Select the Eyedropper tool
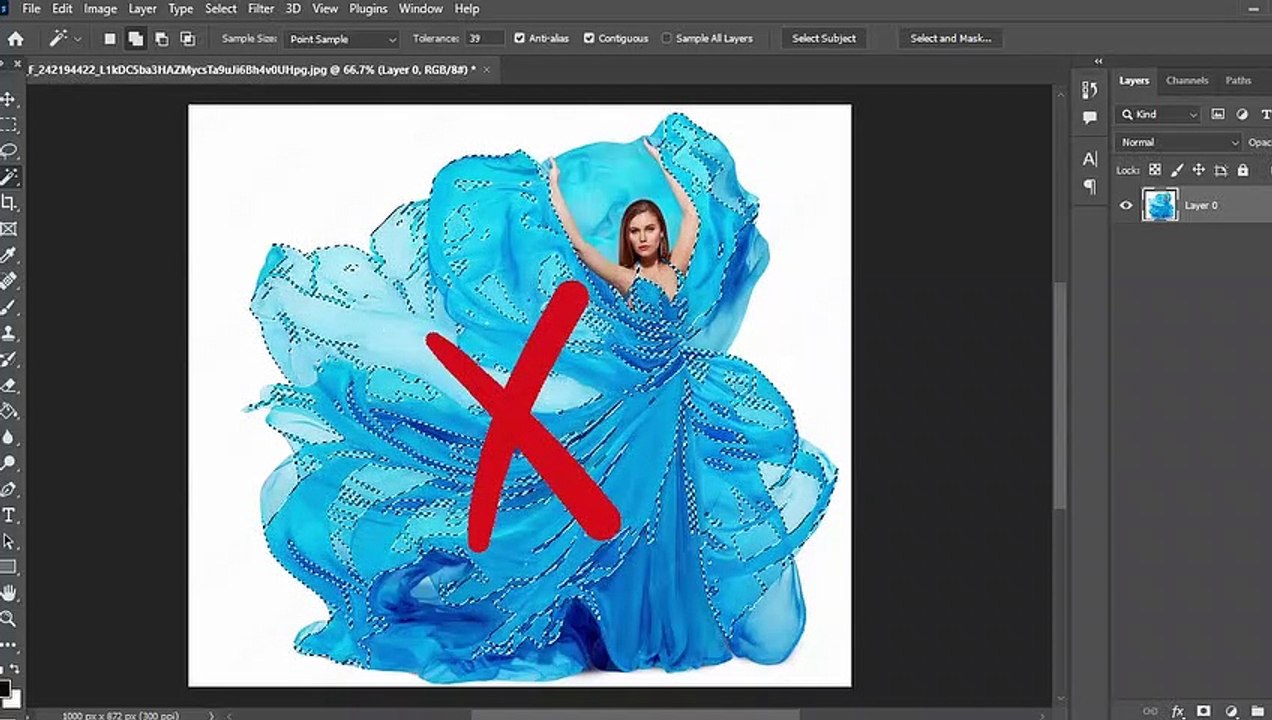1272x720 pixels. click(x=9, y=255)
